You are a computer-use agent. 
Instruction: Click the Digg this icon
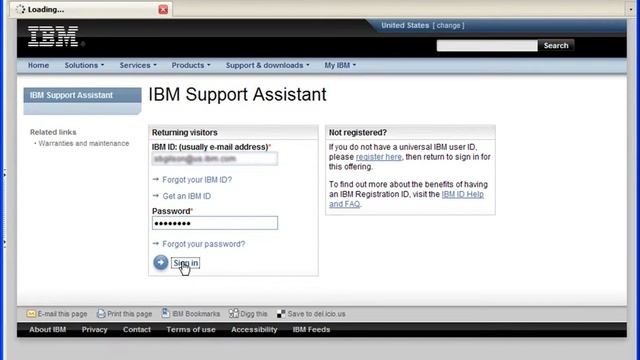click(233, 313)
